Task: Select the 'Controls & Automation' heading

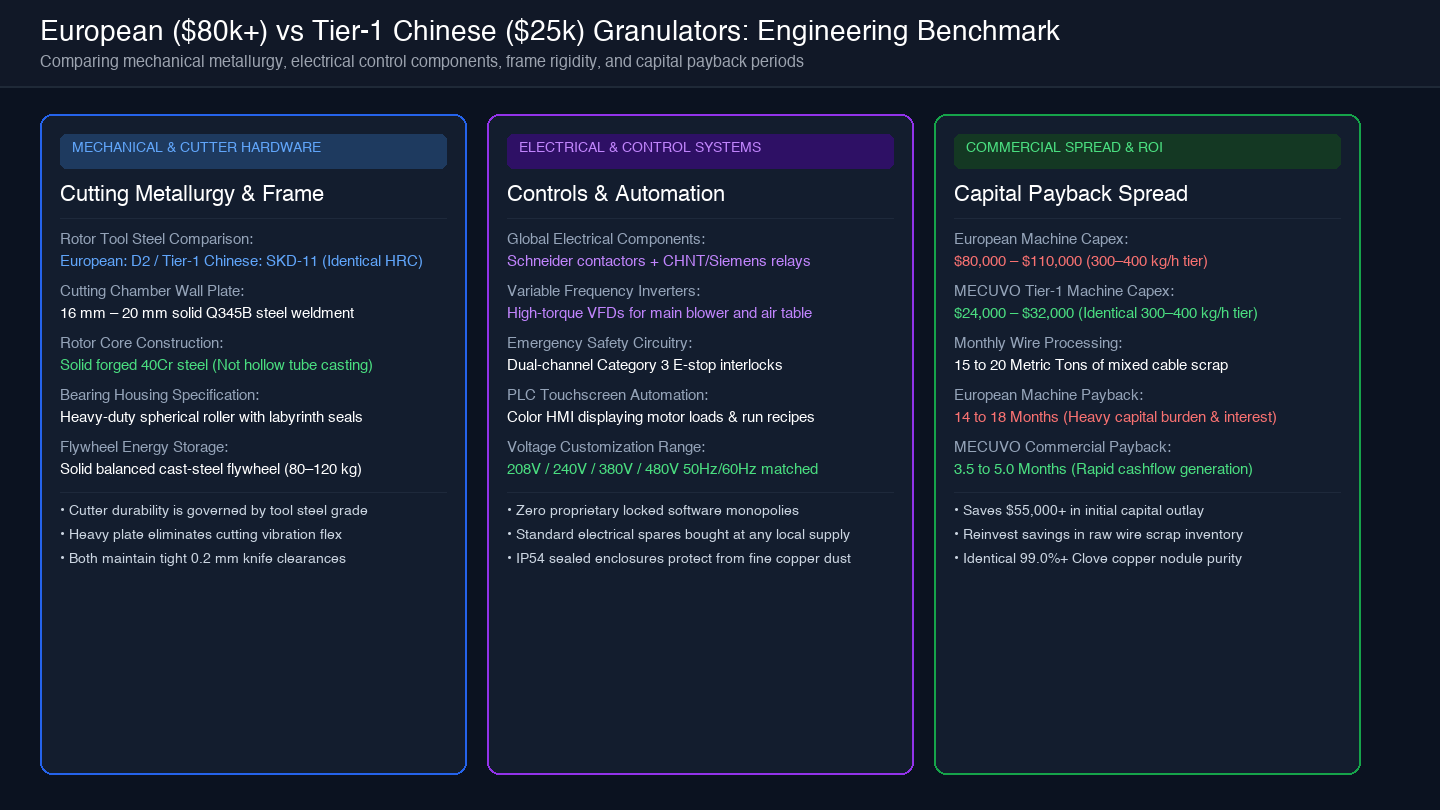Action: click(616, 194)
